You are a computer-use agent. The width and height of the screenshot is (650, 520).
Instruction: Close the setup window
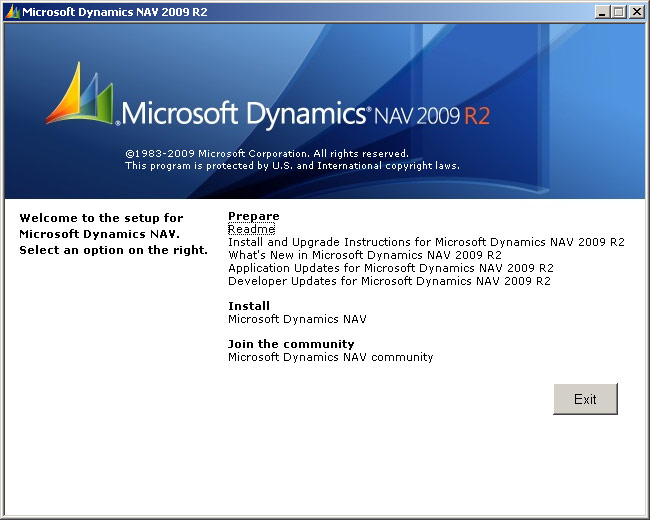636,12
